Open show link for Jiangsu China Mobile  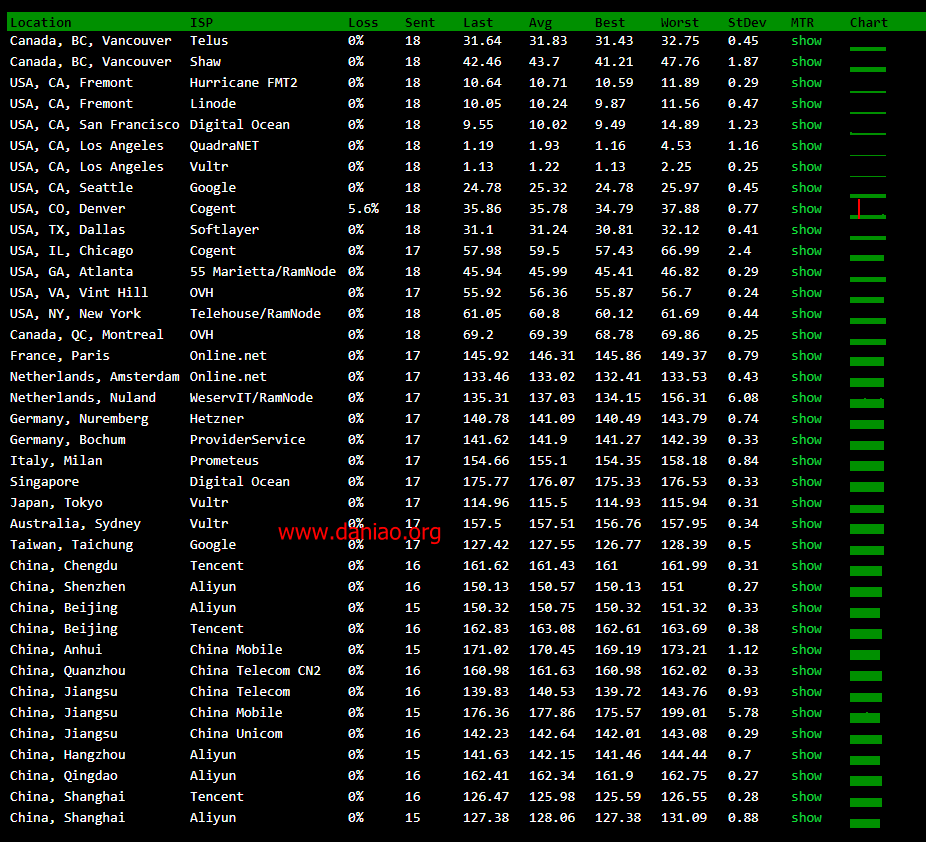click(806, 713)
